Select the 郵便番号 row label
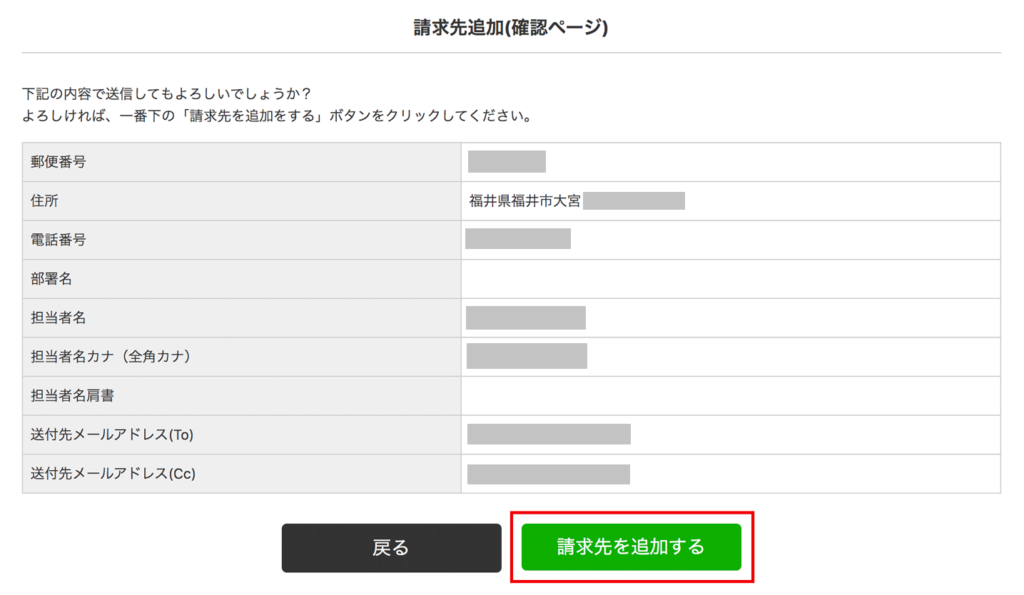1024x595 pixels. point(58,162)
